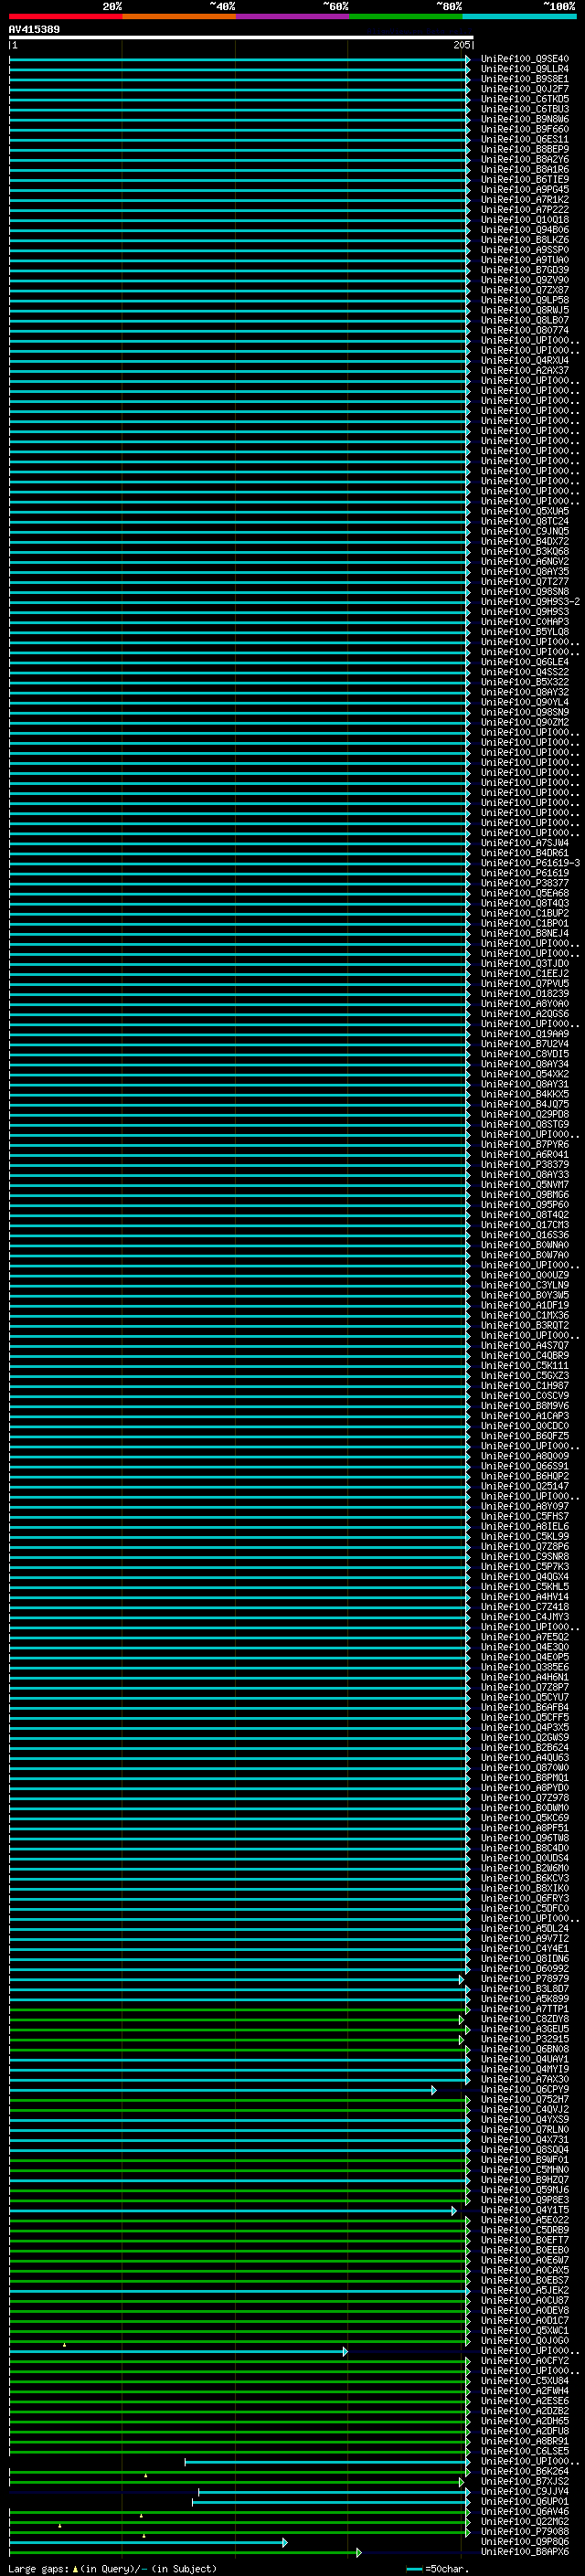Select the UniRef100_B7XJS2 label
This screenshot has width=585, height=2576.
pos(524,2481)
